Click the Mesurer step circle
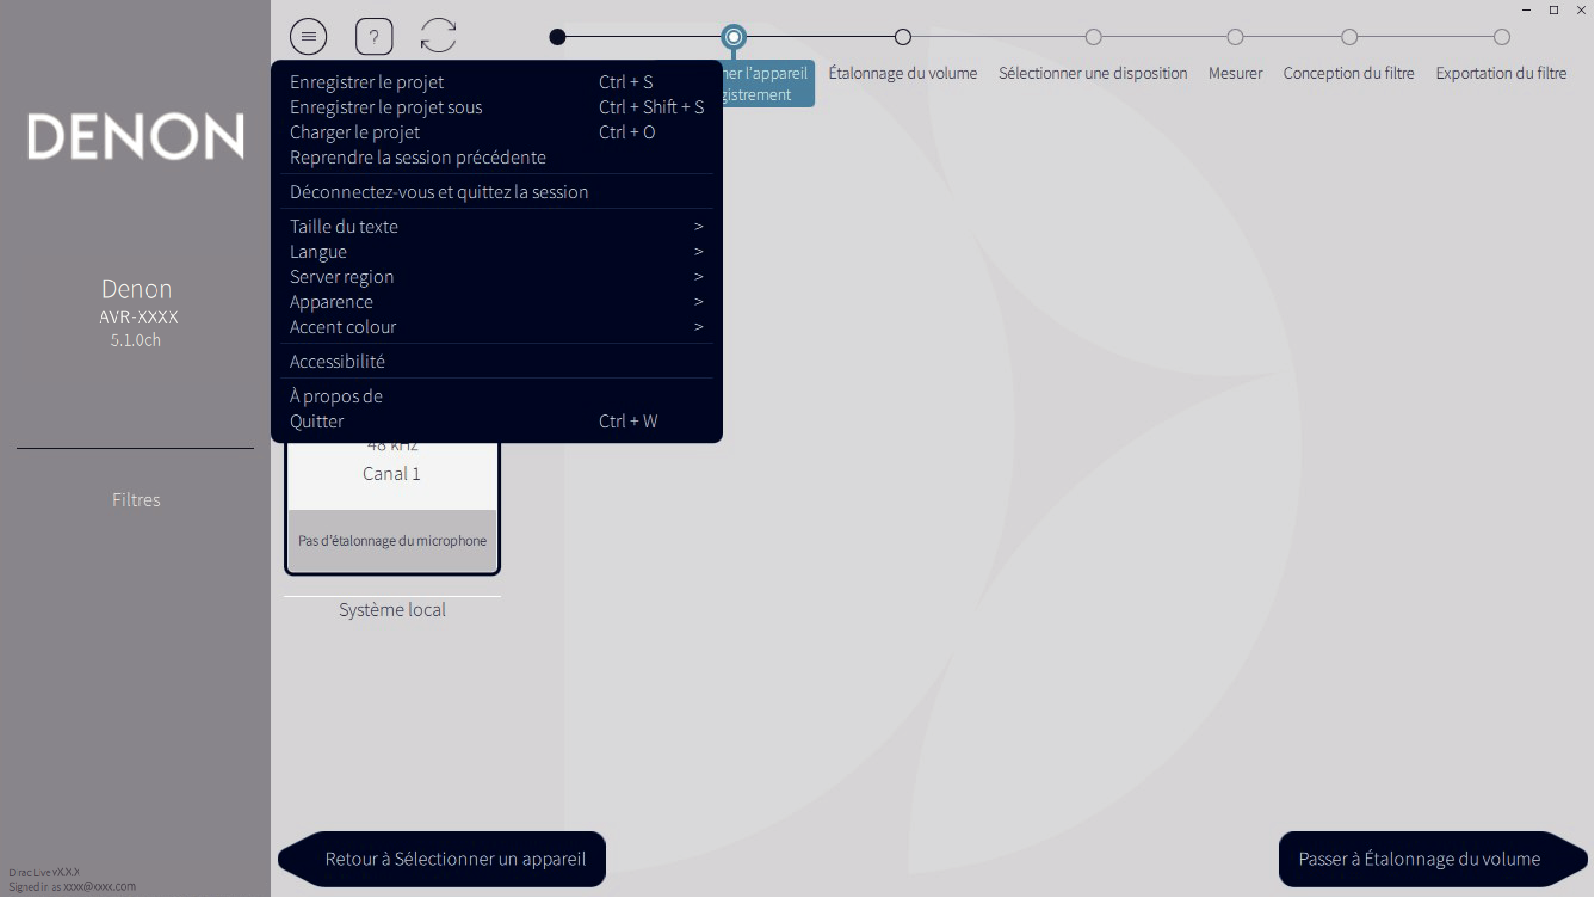Screen dimensions: 1594x897 [x=1235, y=37]
